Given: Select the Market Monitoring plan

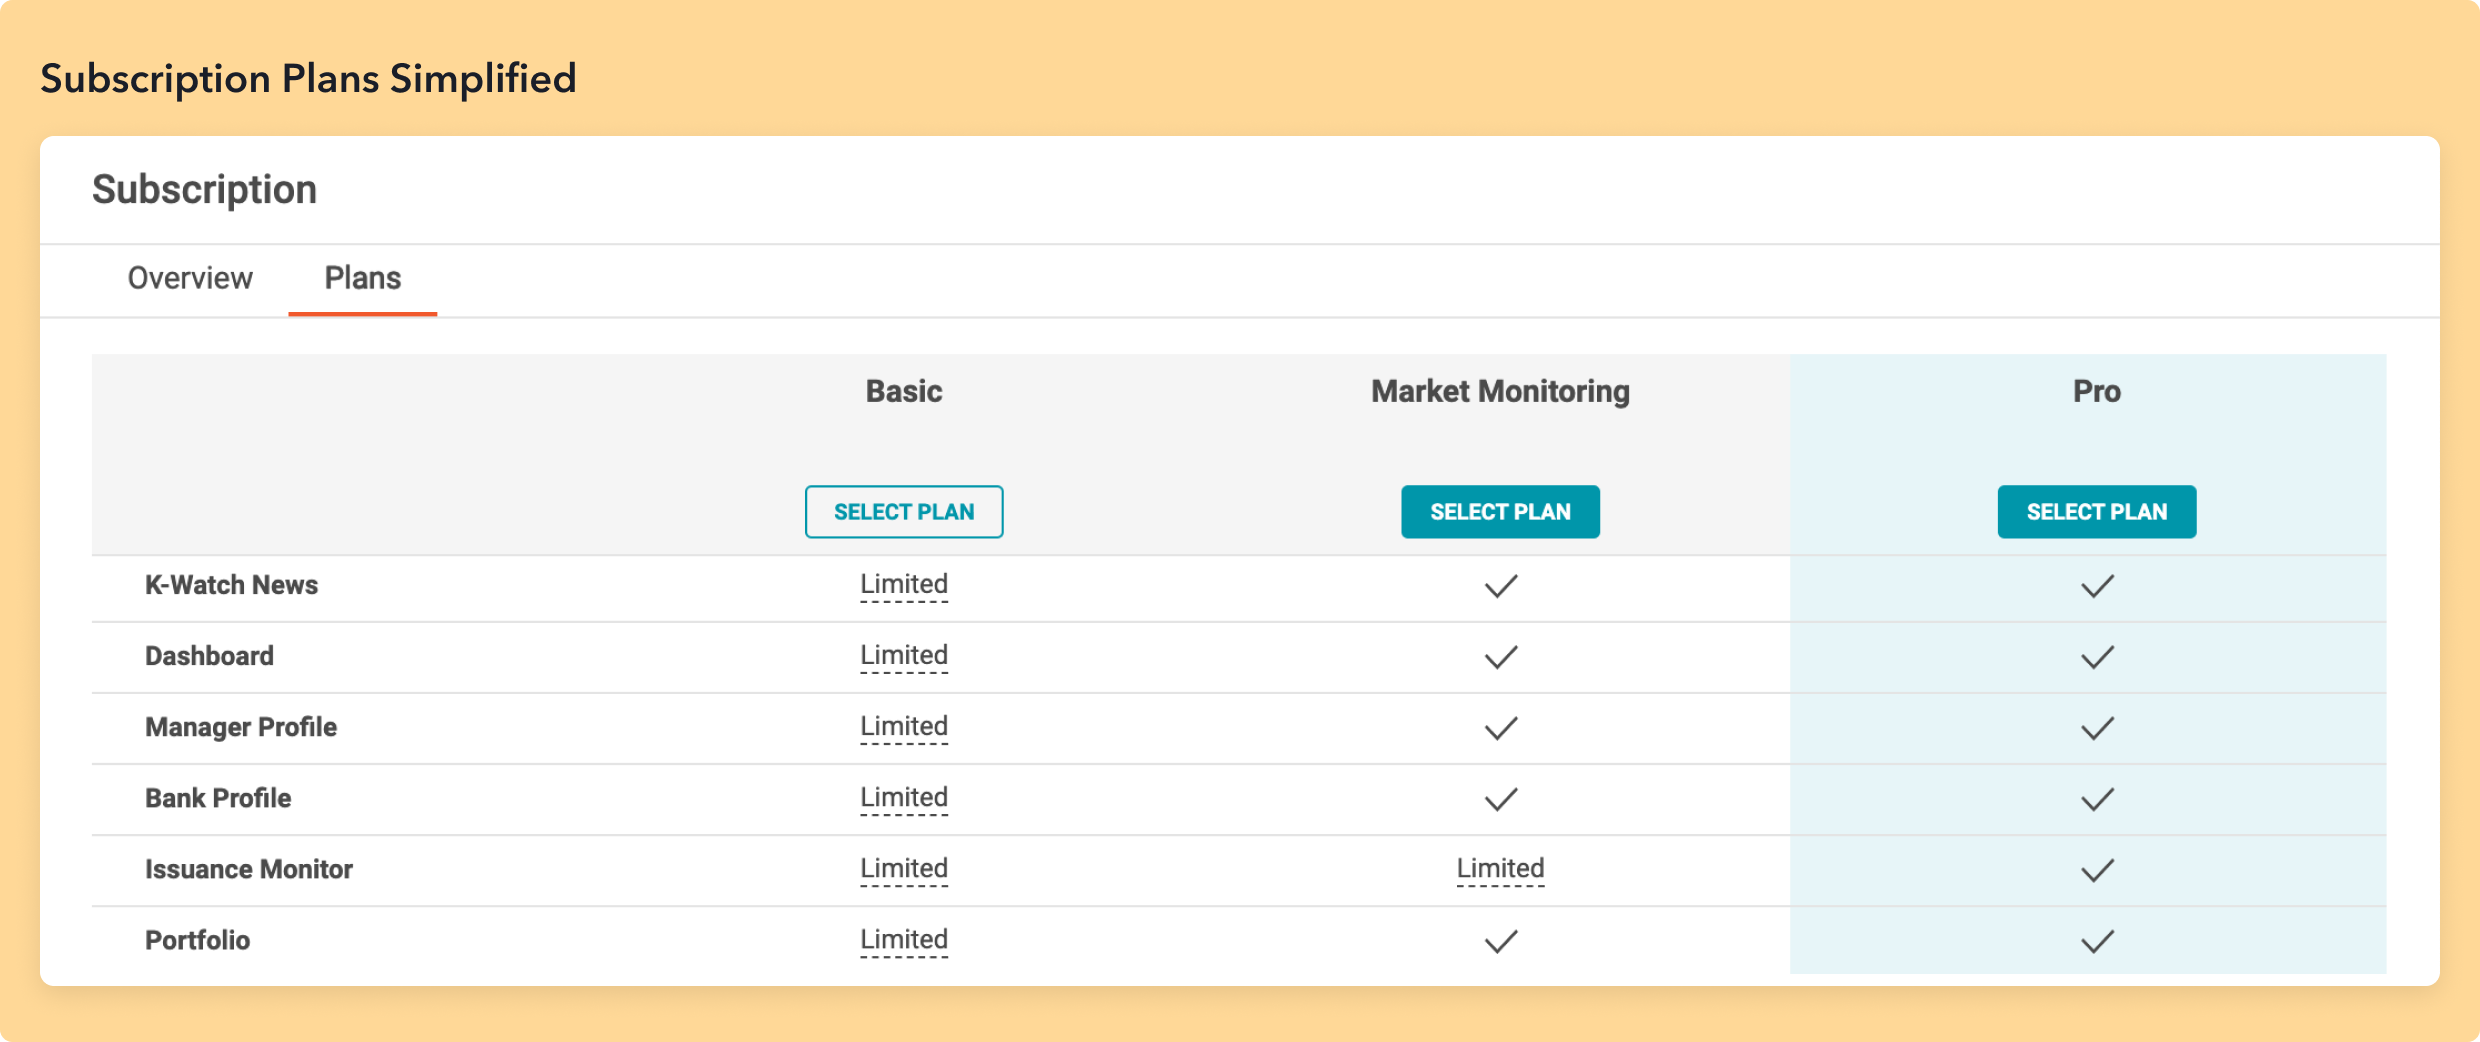Looking at the screenshot, I should 1500,512.
